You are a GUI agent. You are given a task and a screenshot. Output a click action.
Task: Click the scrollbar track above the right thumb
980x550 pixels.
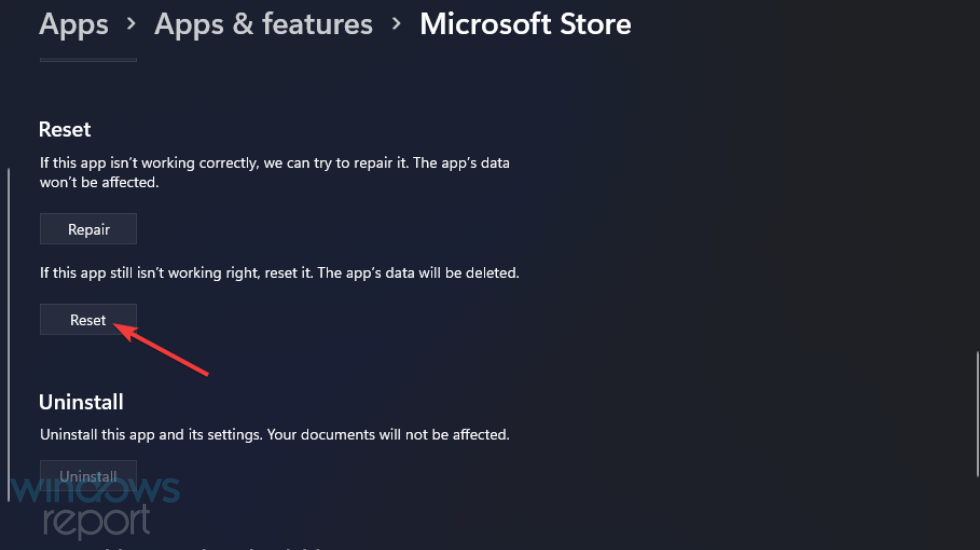978,188
